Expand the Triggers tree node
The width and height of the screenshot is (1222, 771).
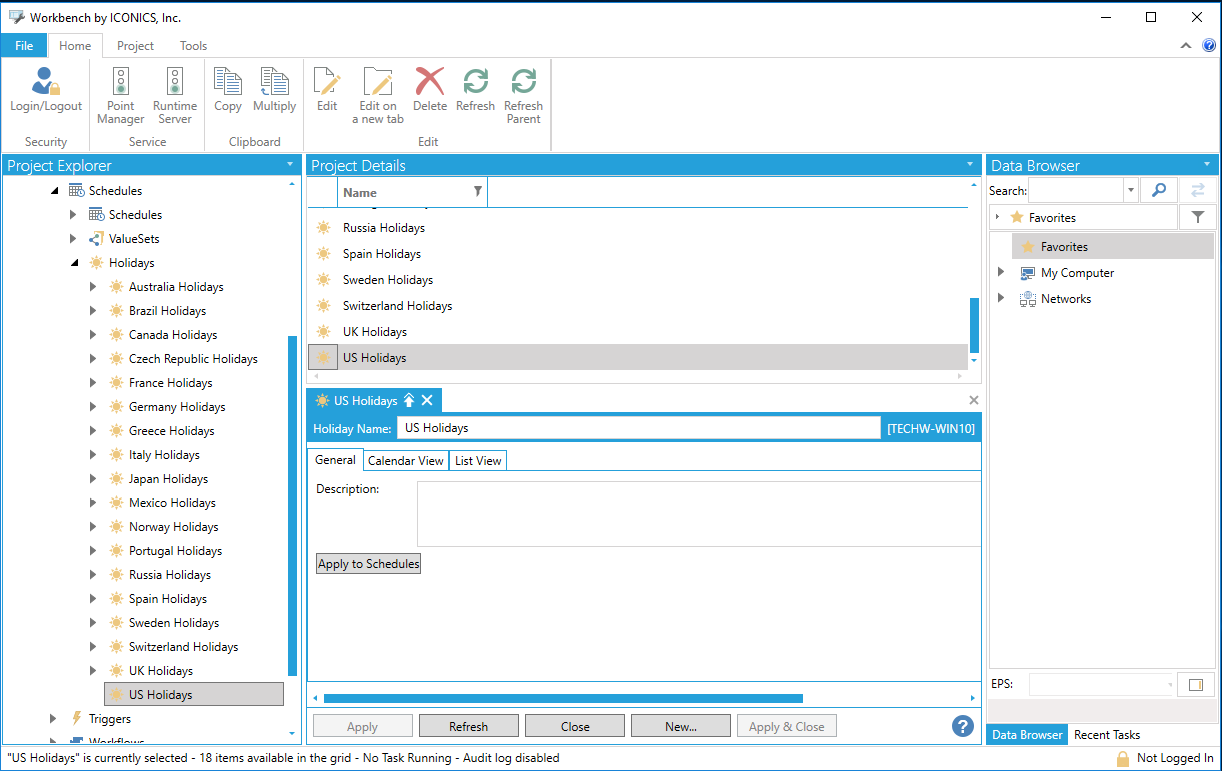(x=53, y=718)
